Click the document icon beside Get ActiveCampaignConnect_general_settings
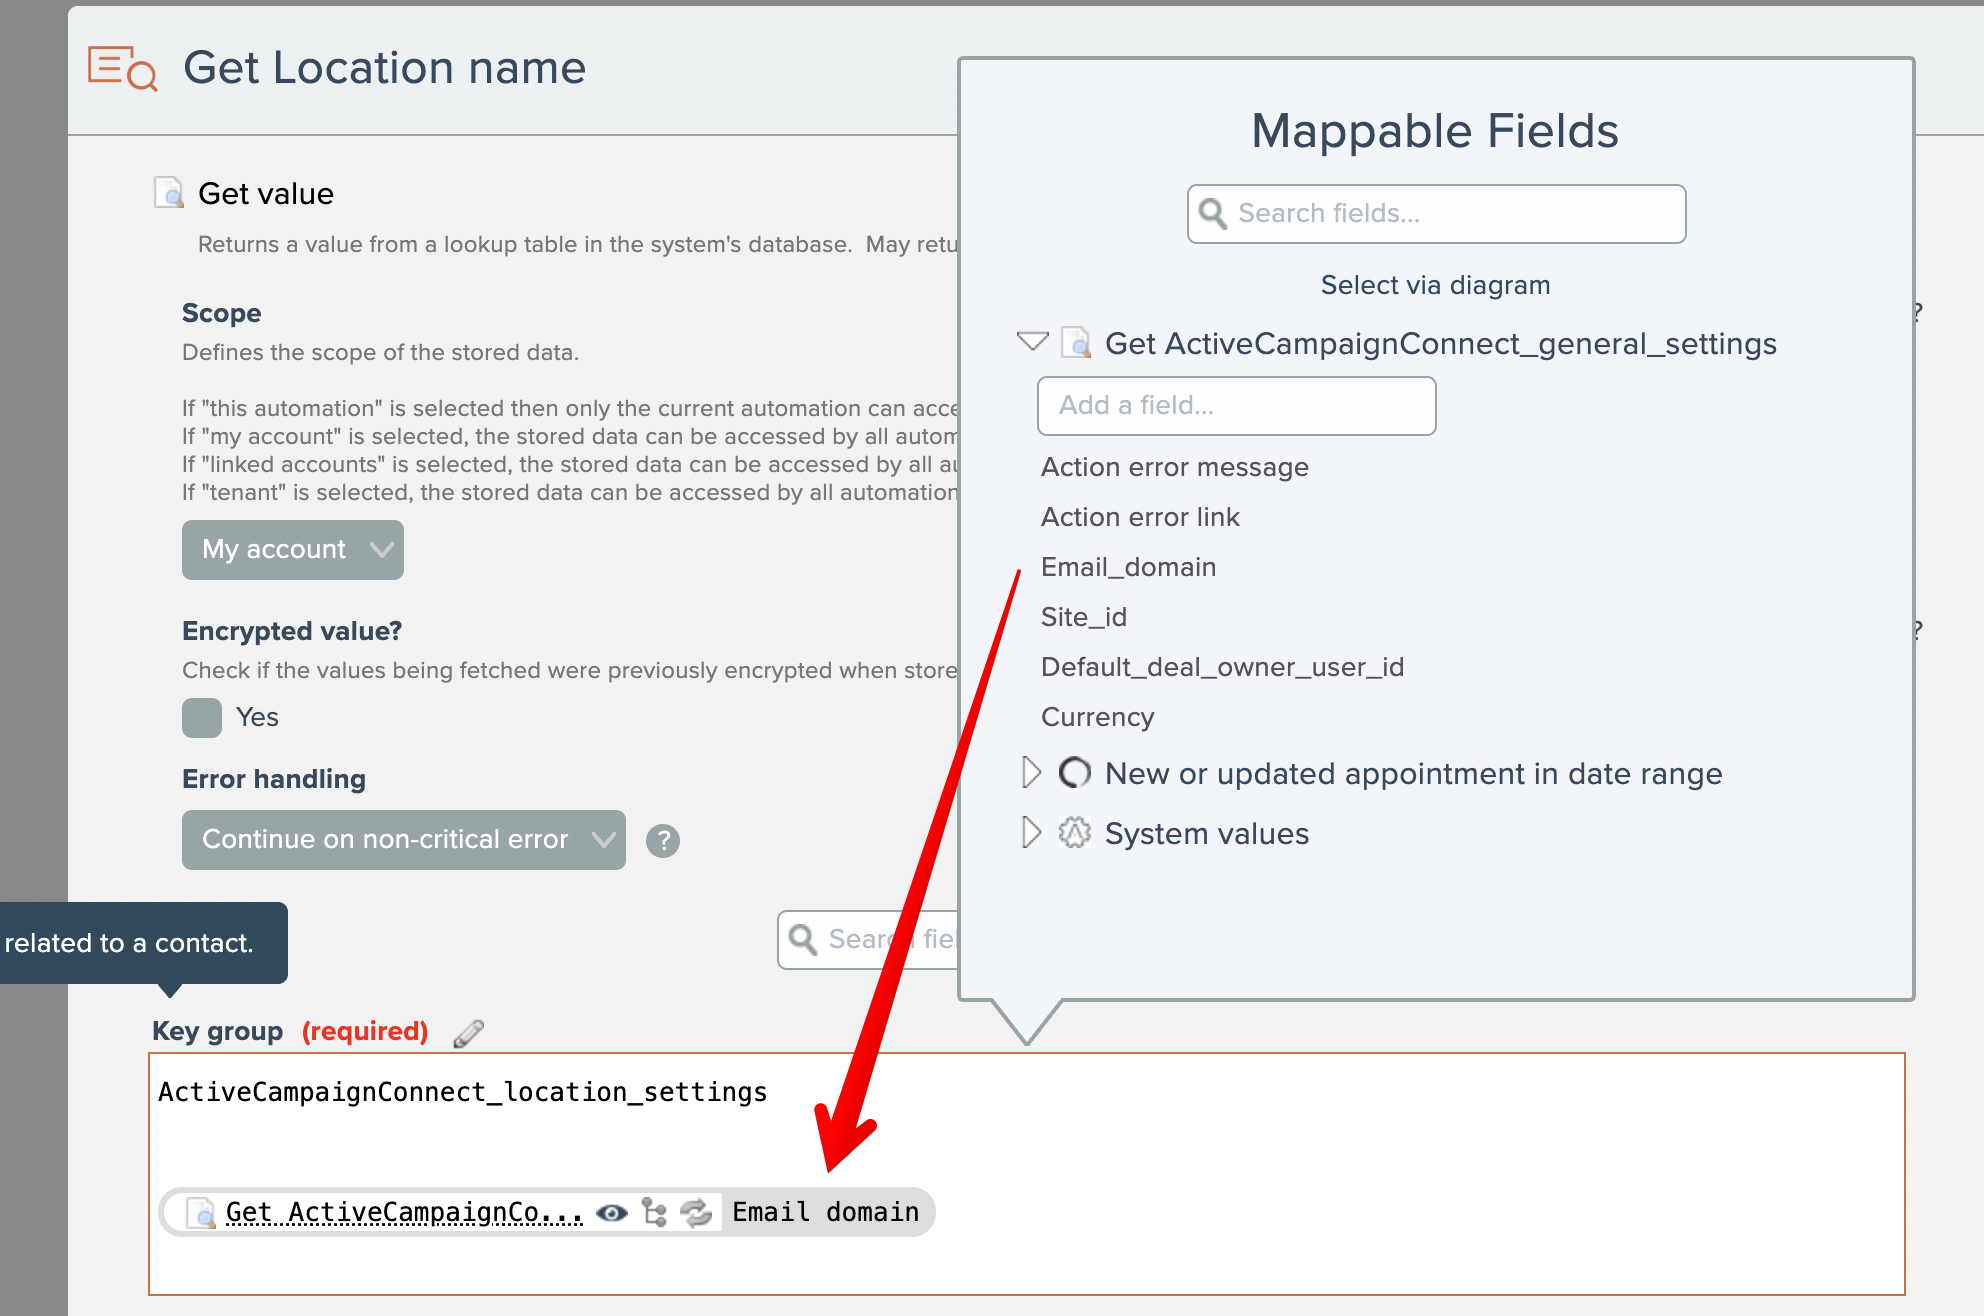 tap(1075, 343)
